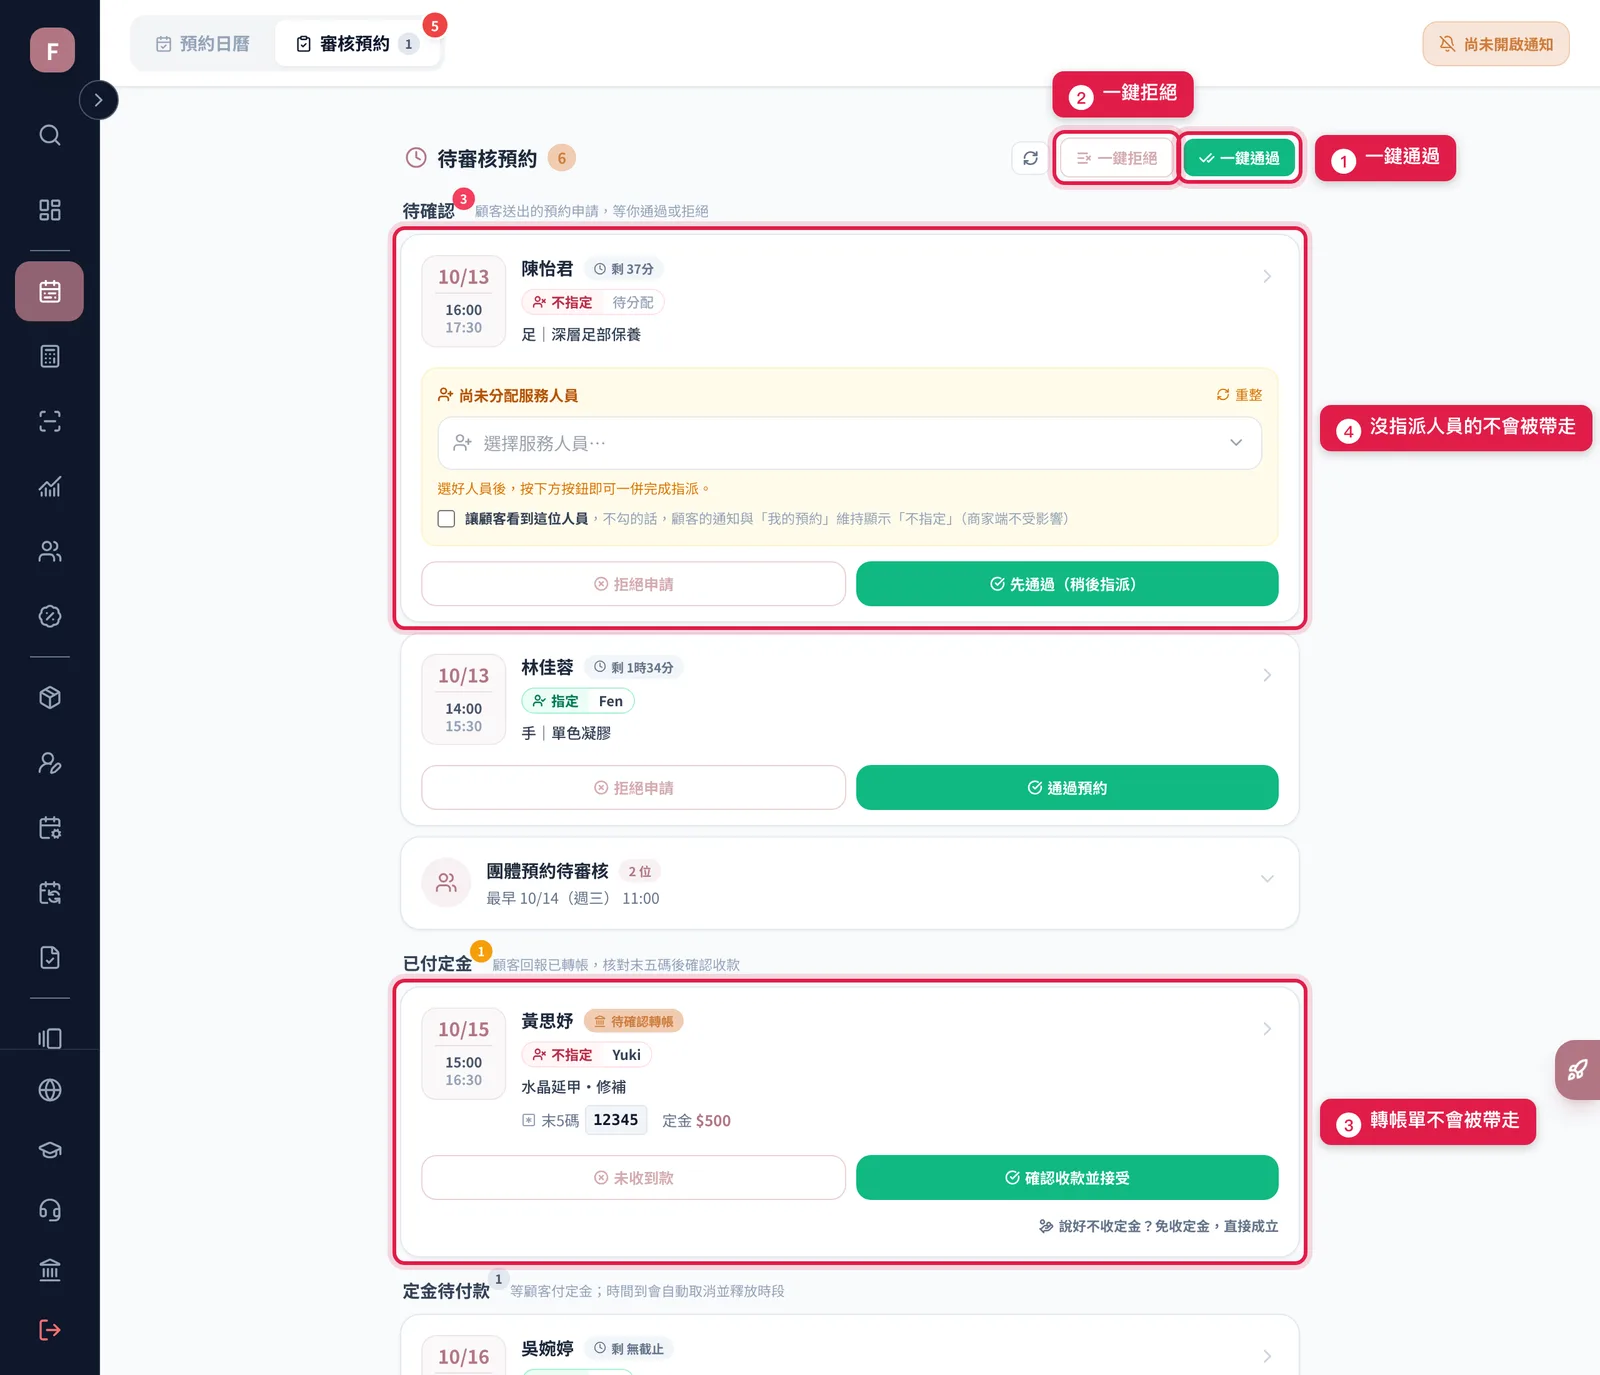The image size is (1600, 1375).
Task: Click the floating rocket icon button
Action: [1578, 1070]
